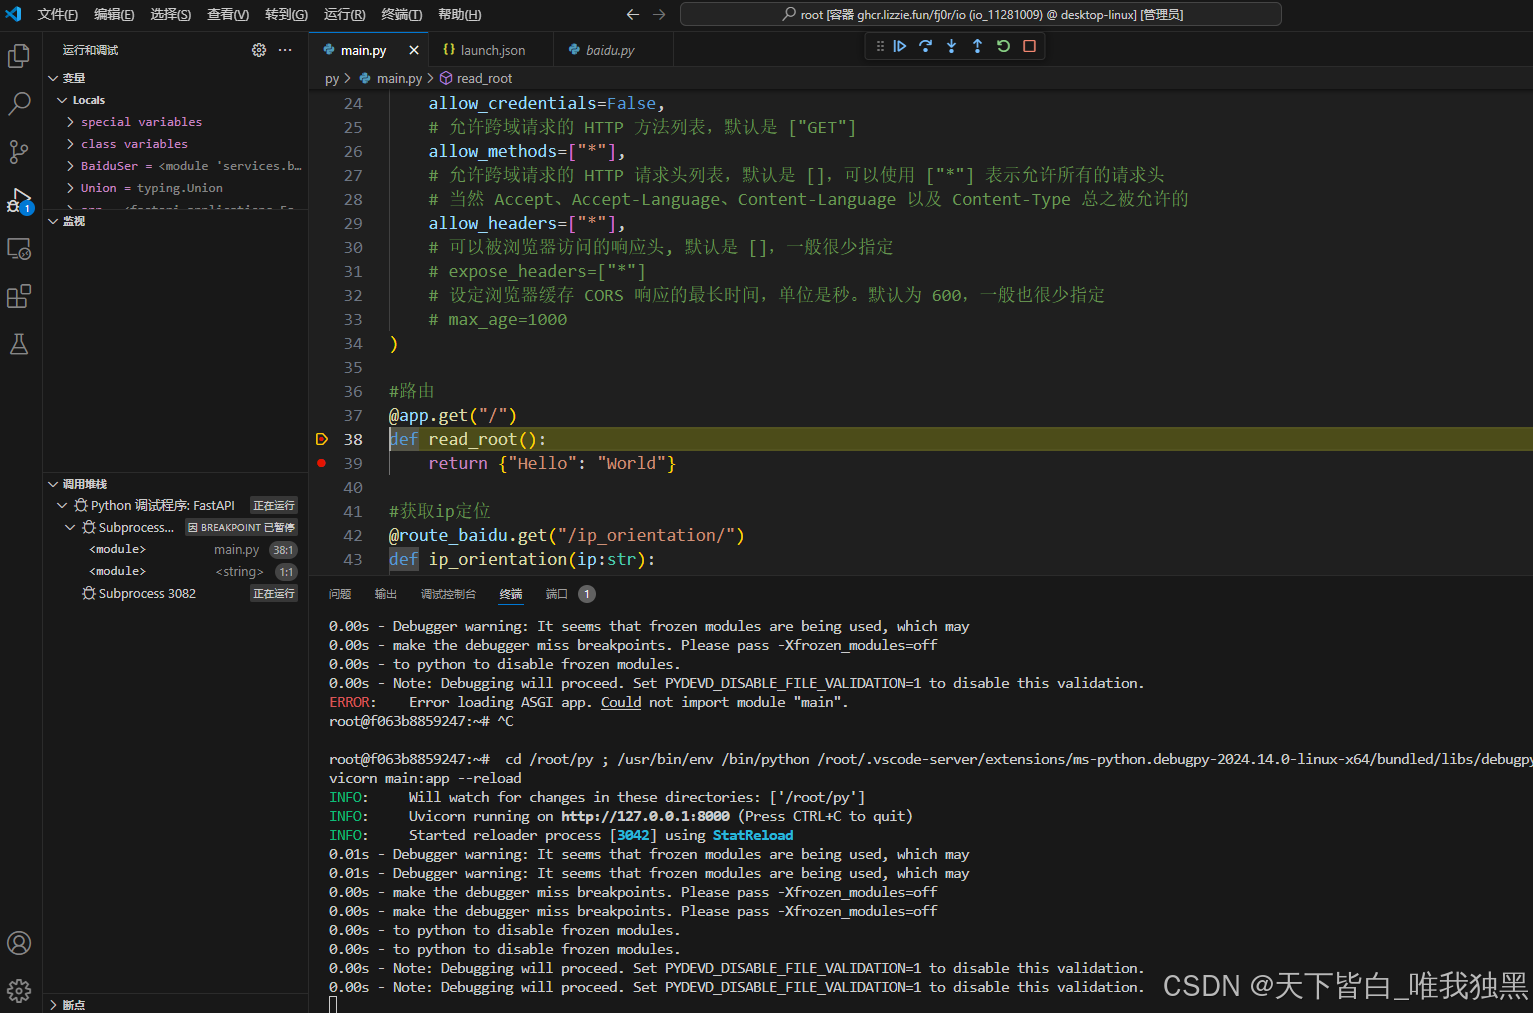Open the Search view in the activity bar
Viewport: 1533px width, 1013px height.
click(x=19, y=103)
